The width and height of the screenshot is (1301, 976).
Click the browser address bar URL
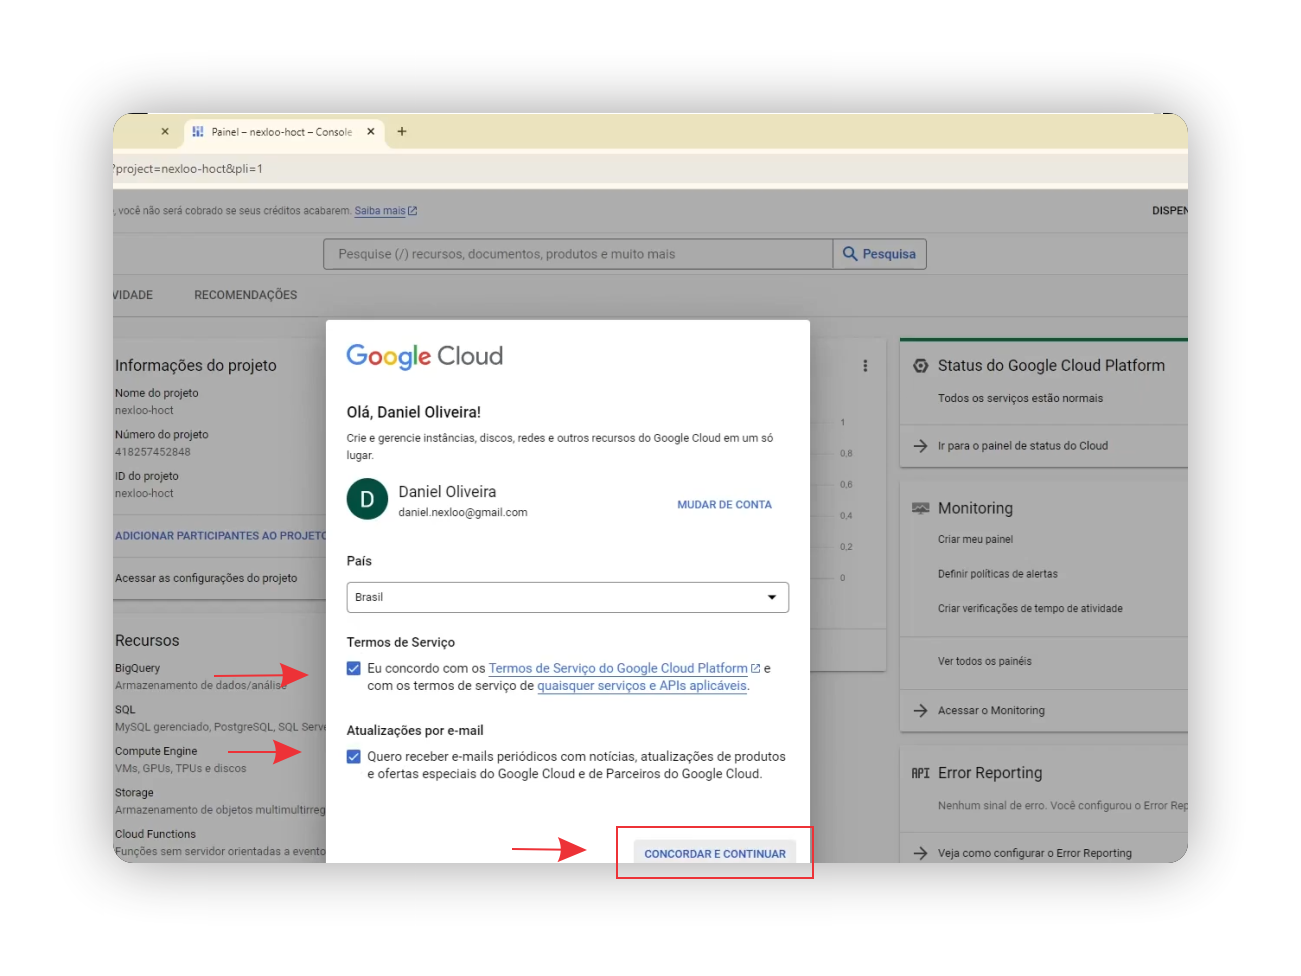coord(189,169)
